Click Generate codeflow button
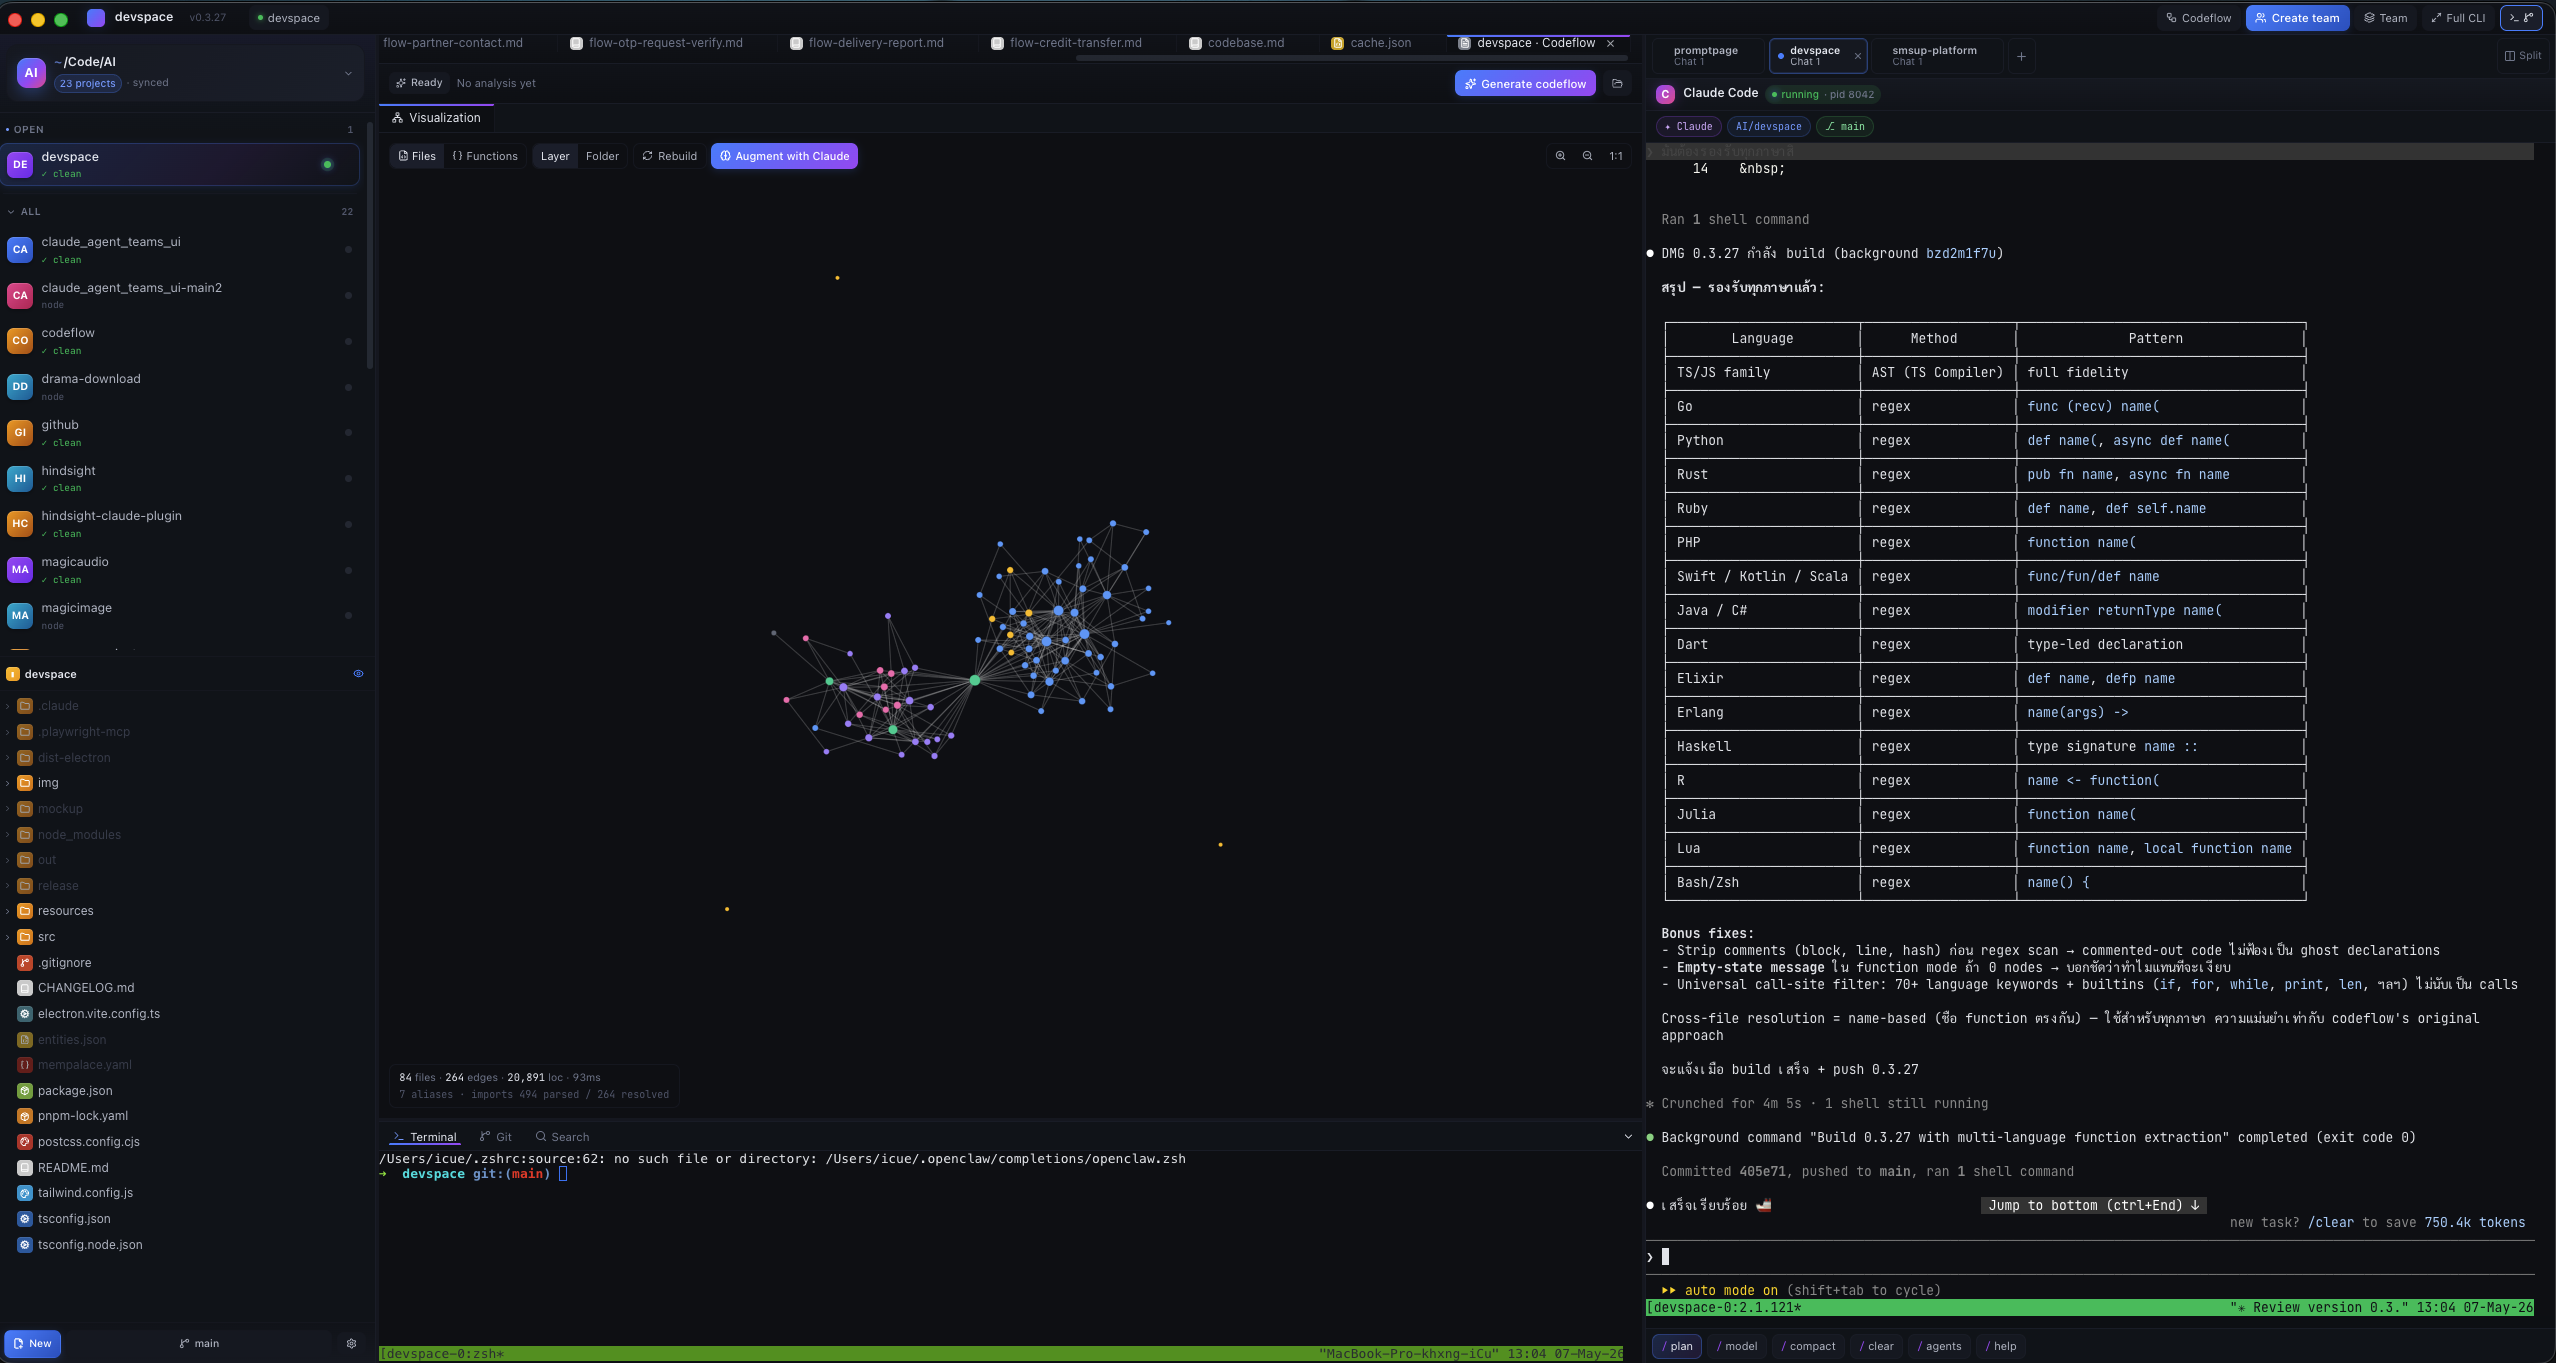The height and width of the screenshot is (1363, 2556). [x=1525, y=84]
